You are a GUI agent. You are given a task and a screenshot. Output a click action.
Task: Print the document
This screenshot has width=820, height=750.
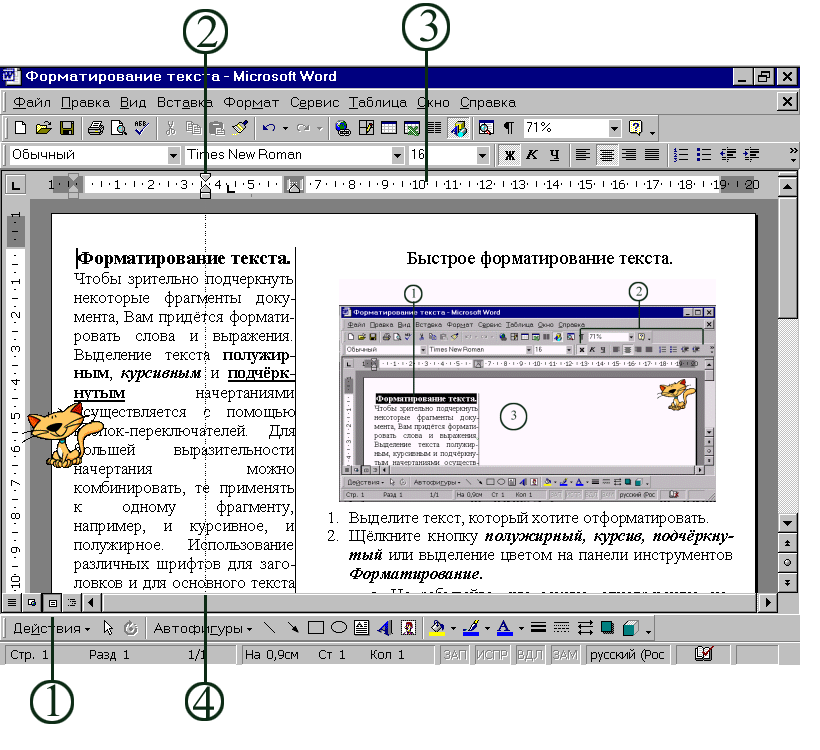click(96, 128)
